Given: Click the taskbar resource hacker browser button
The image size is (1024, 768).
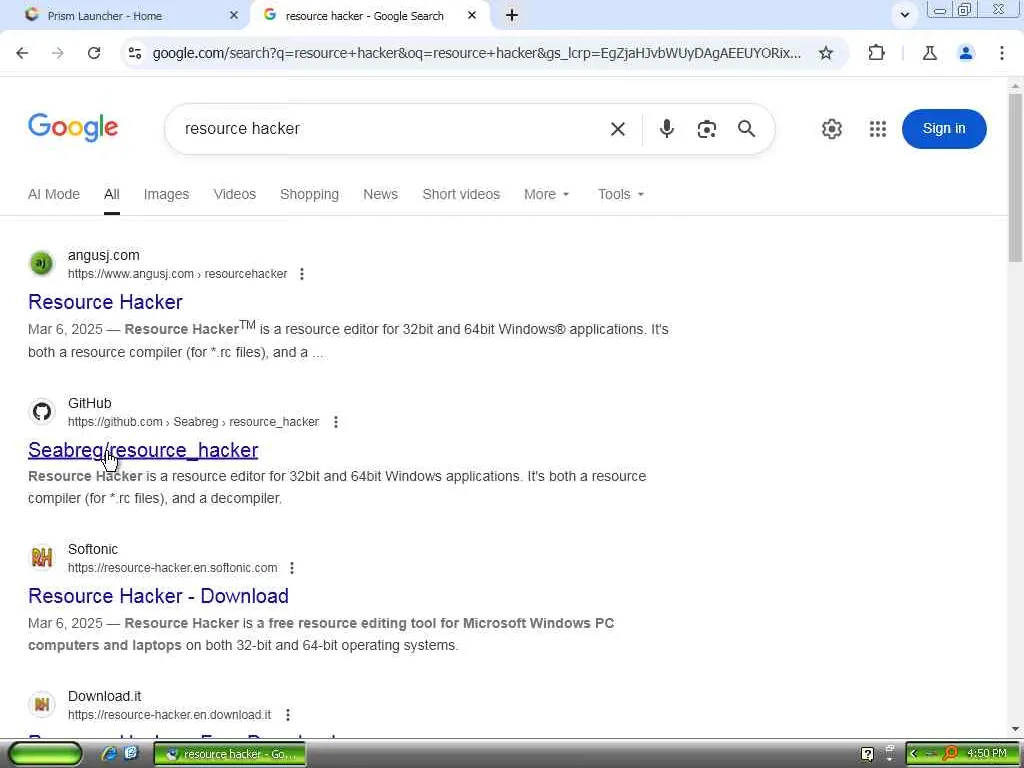Looking at the screenshot, I should coord(229,754).
